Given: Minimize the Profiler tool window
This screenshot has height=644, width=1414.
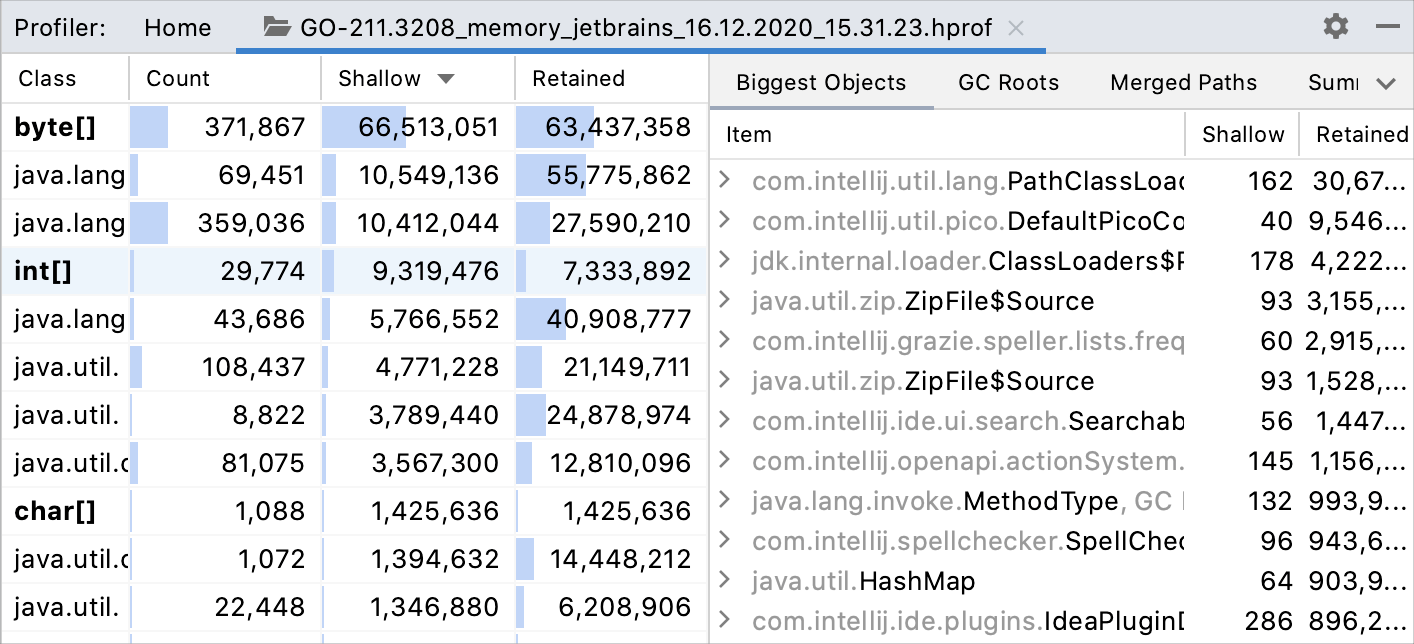Looking at the screenshot, I should (1387, 26).
